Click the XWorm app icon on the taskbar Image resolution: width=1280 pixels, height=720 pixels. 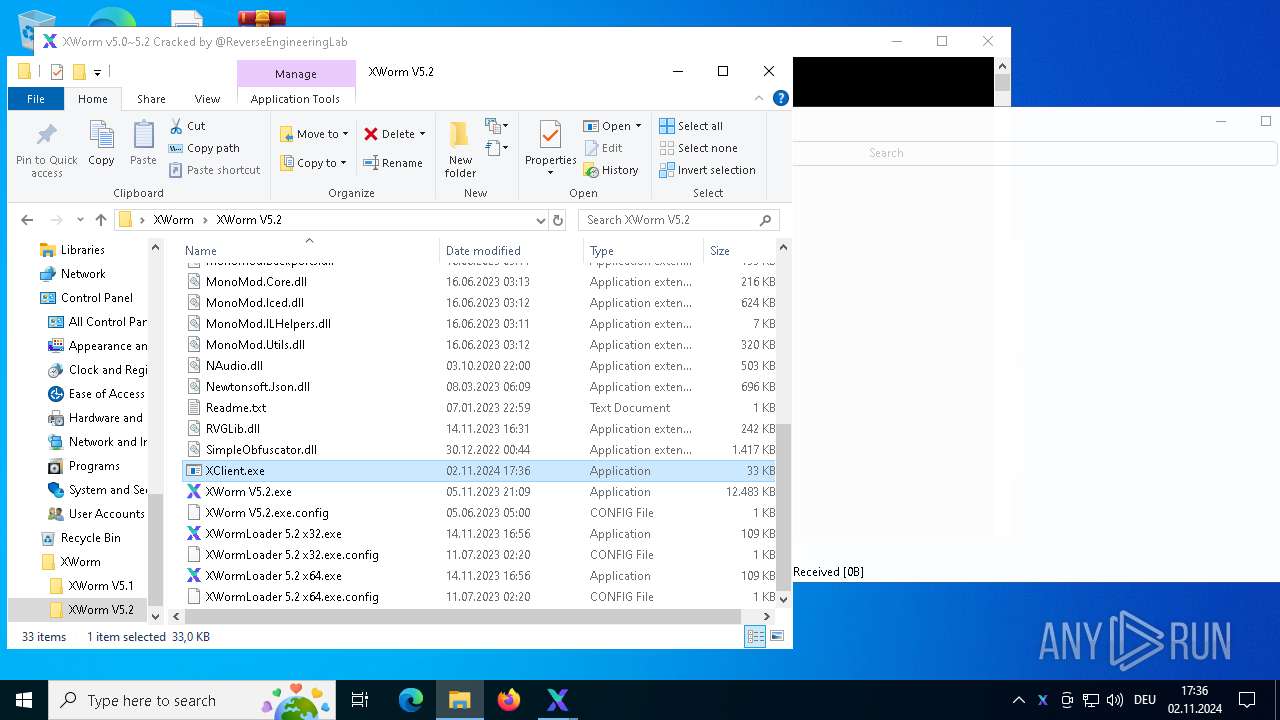pos(558,700)
